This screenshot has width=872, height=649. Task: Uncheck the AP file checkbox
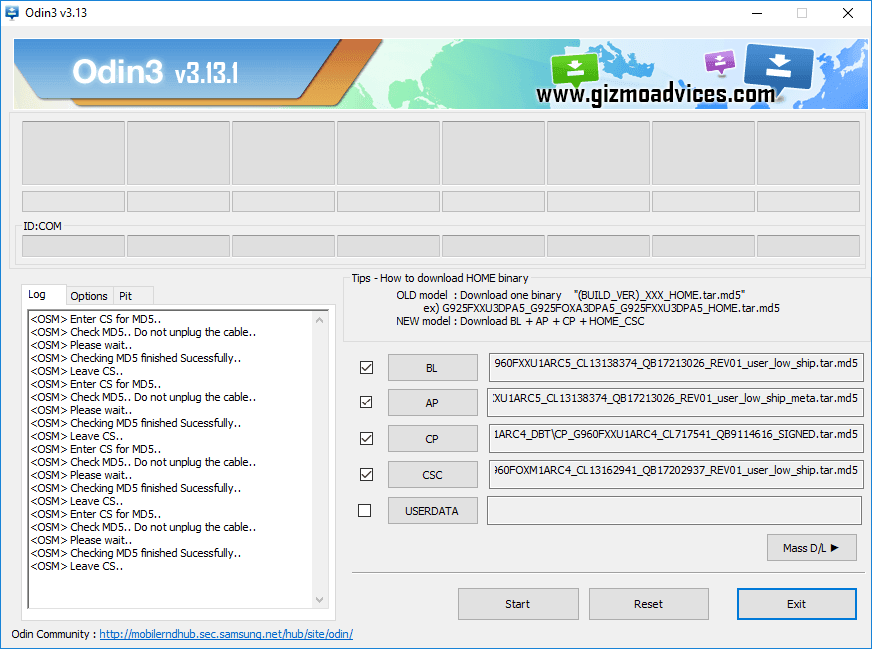366,402
